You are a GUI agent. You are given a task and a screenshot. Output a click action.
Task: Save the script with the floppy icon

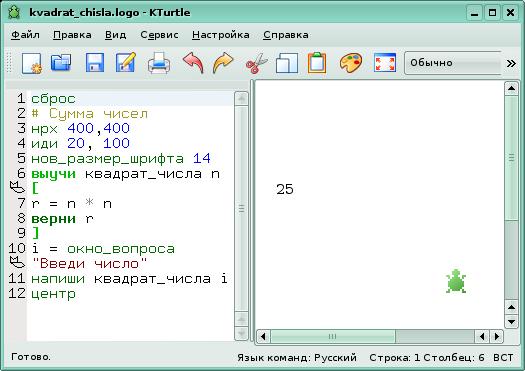pos(95,62)
